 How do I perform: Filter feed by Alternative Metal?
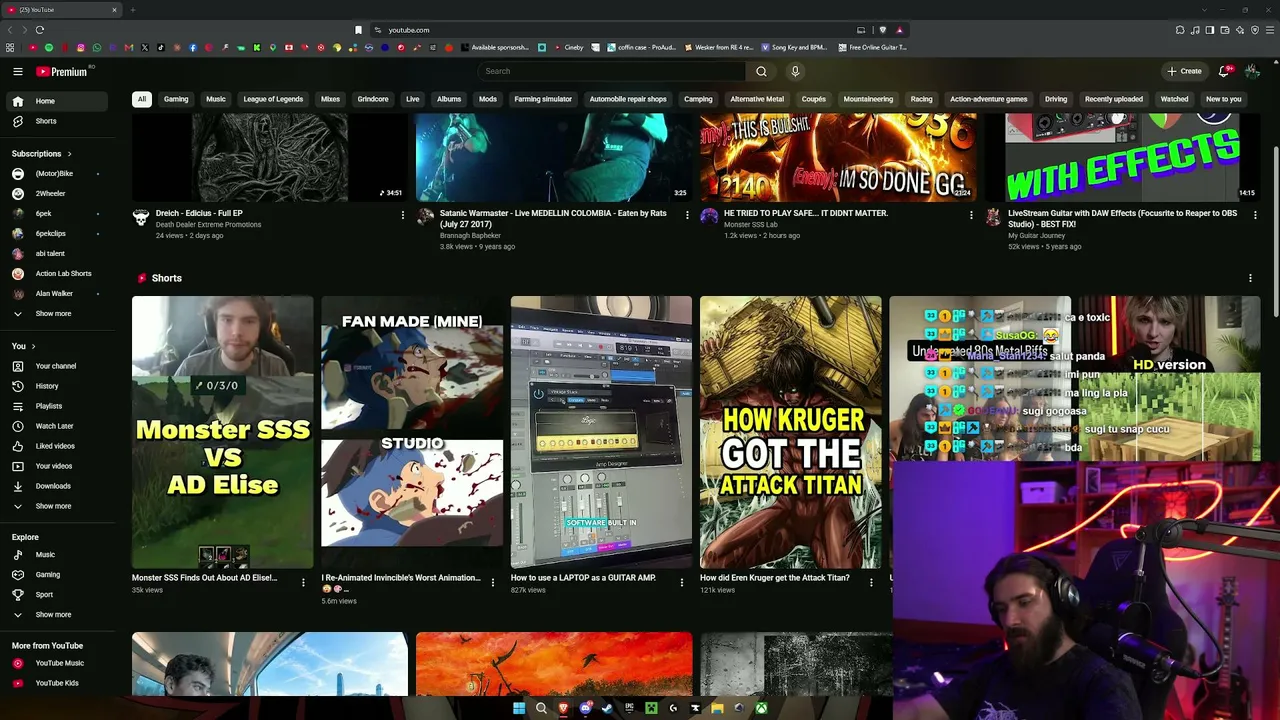point(757,99)
